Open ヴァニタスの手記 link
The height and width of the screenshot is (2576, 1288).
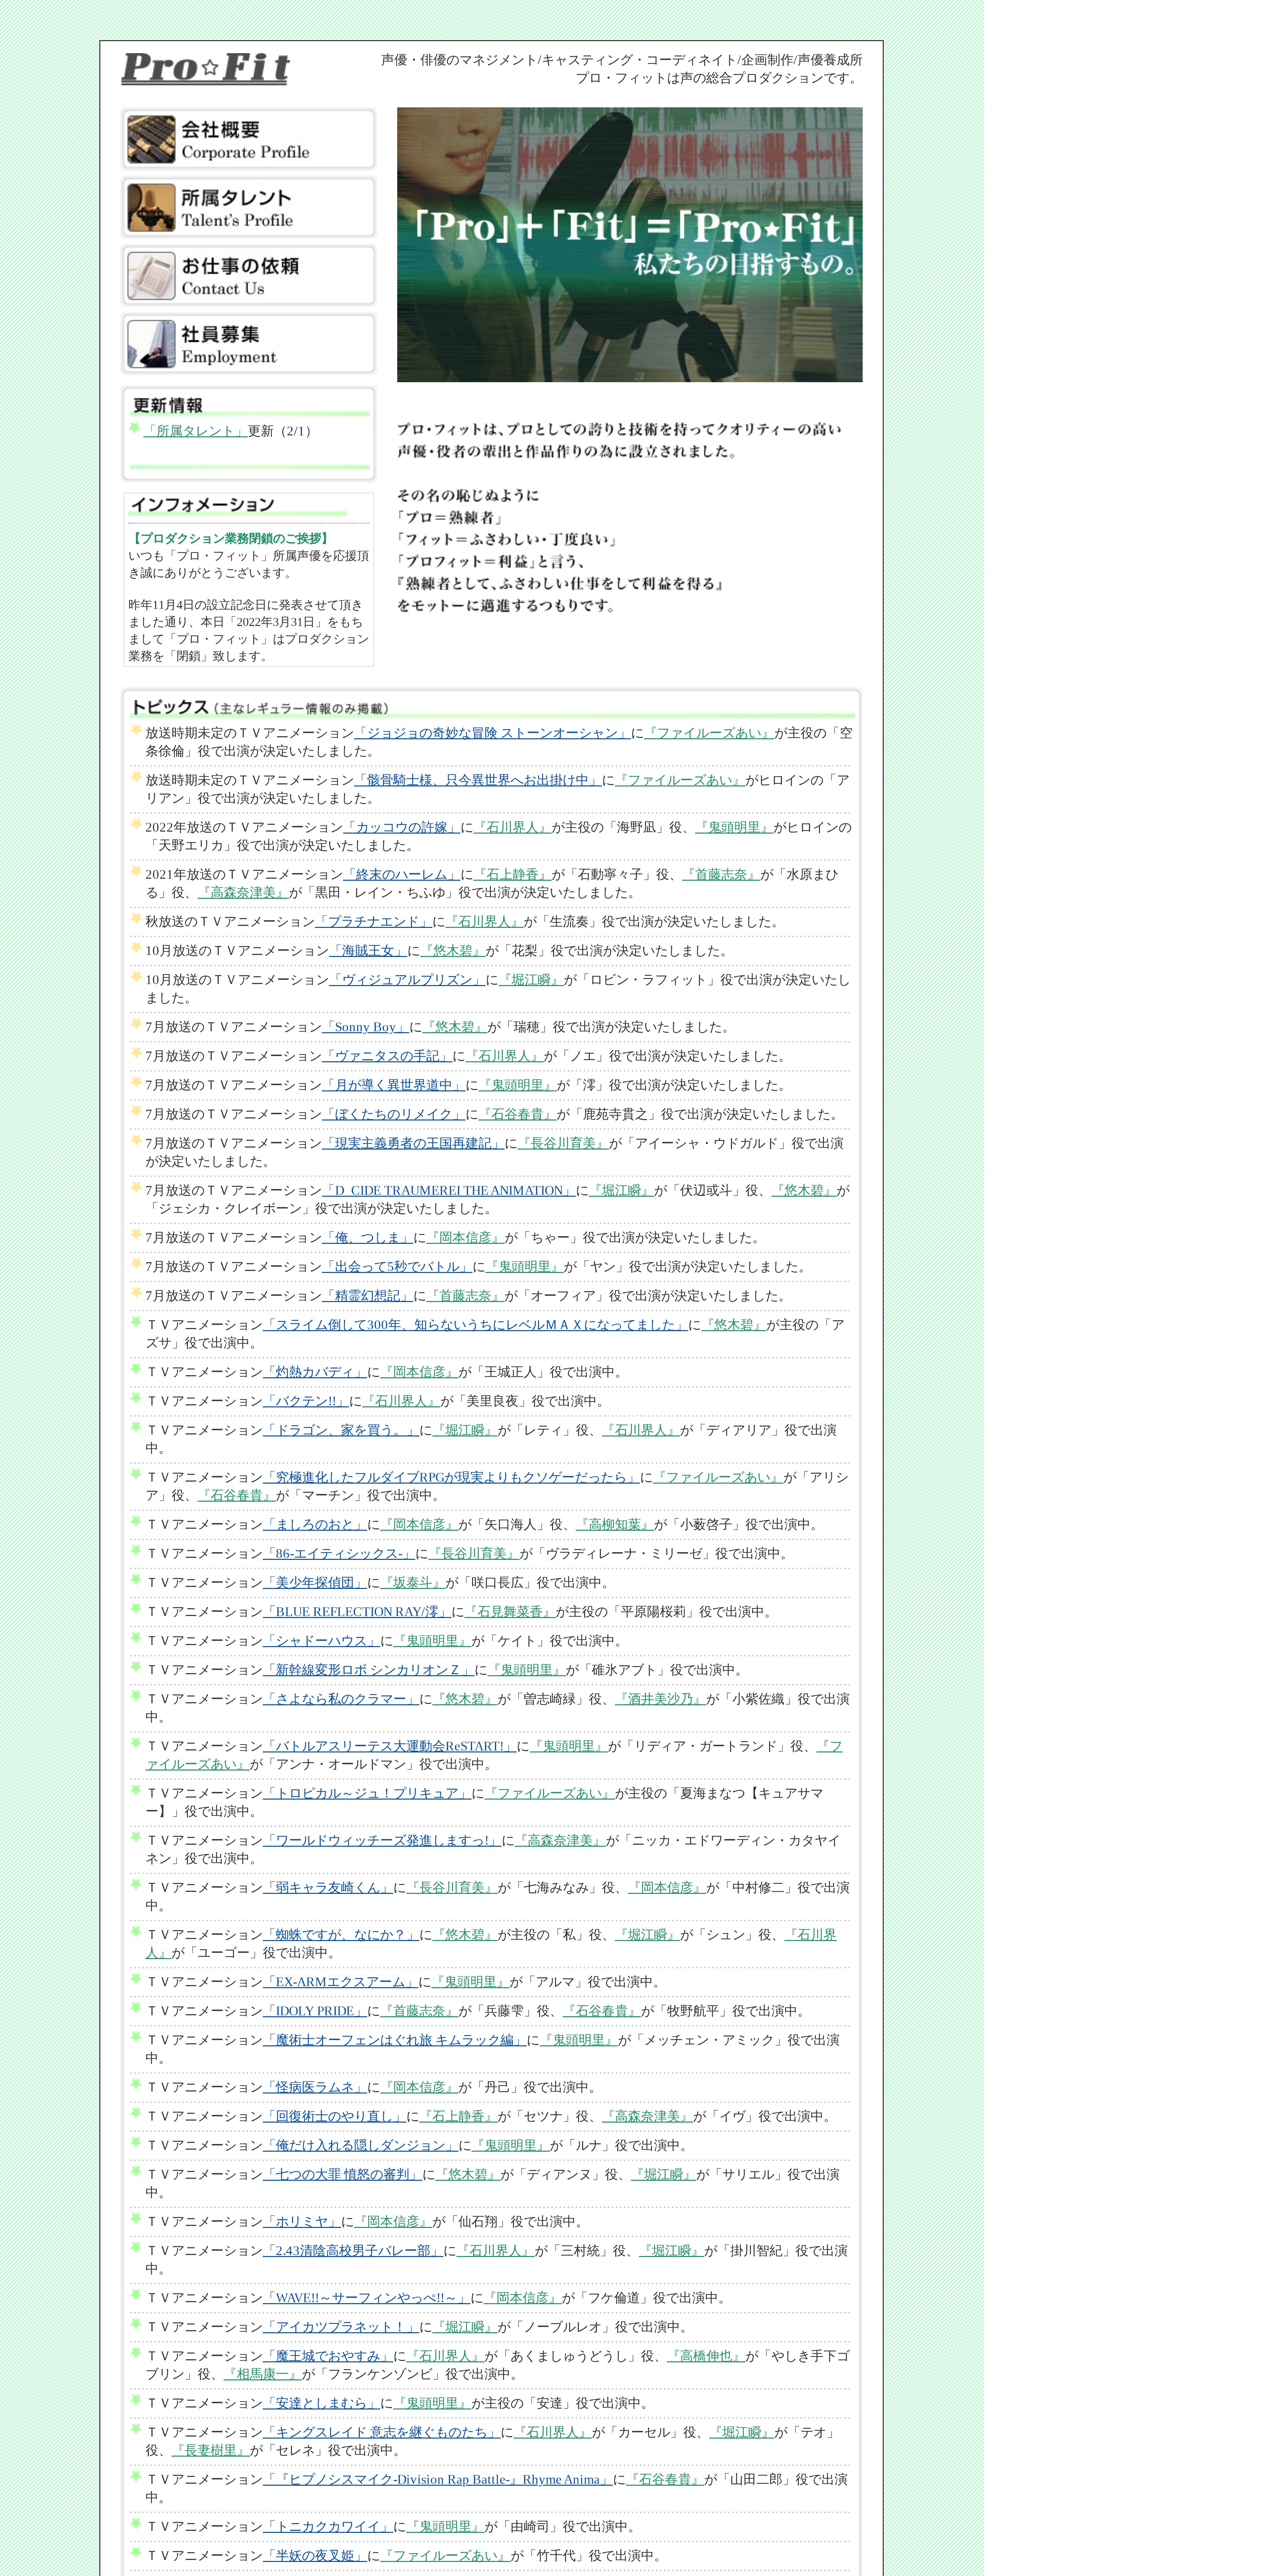click(387, 1056)
